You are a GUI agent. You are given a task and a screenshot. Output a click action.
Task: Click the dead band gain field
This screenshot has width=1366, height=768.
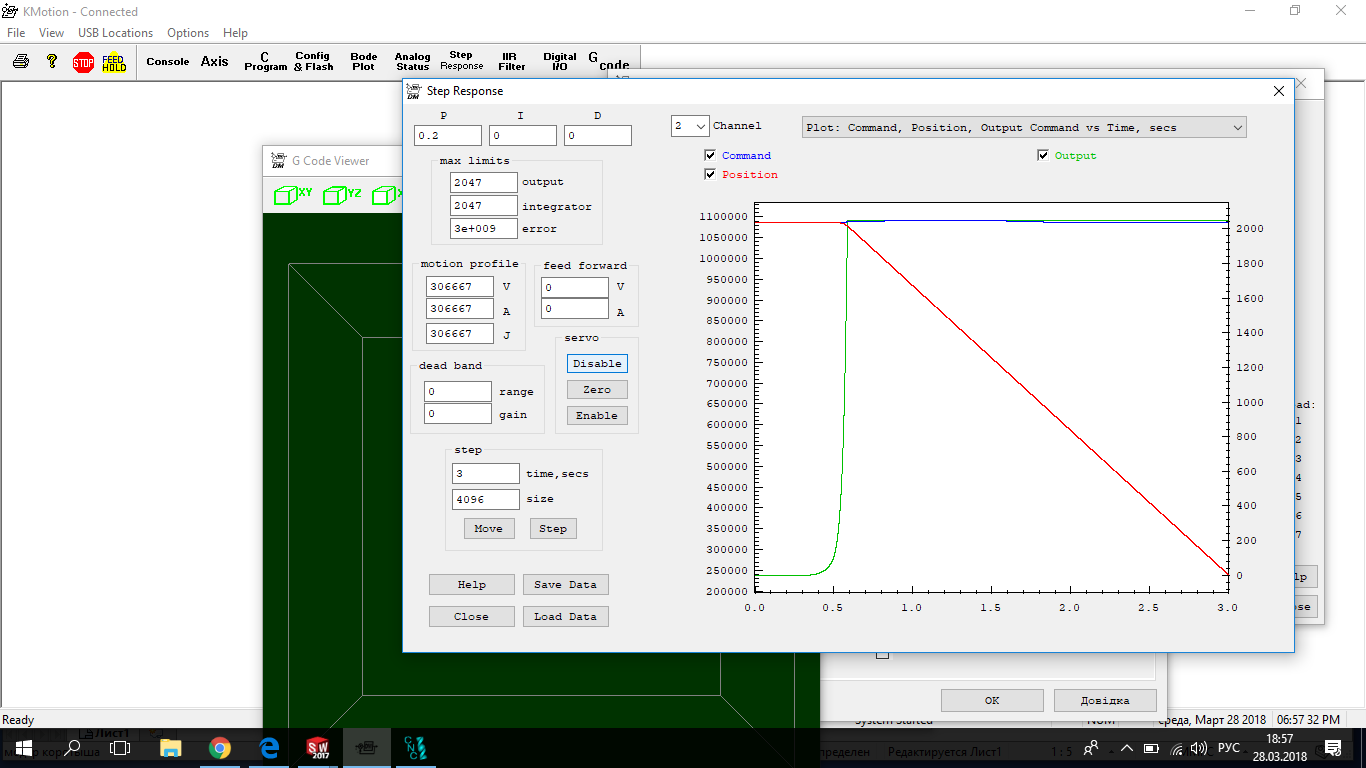click(458, 414)
